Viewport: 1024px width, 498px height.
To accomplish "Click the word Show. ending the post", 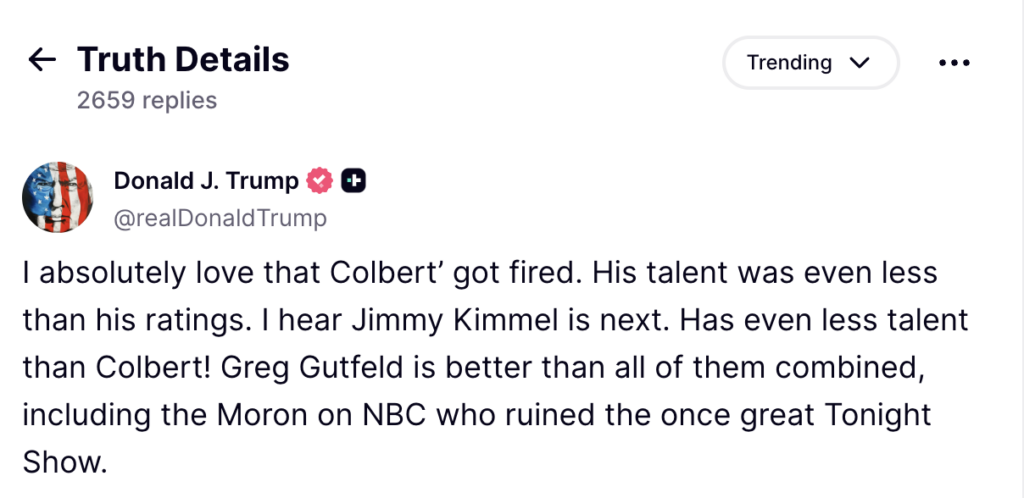I will pyautogui.click(x=64, y=462).
